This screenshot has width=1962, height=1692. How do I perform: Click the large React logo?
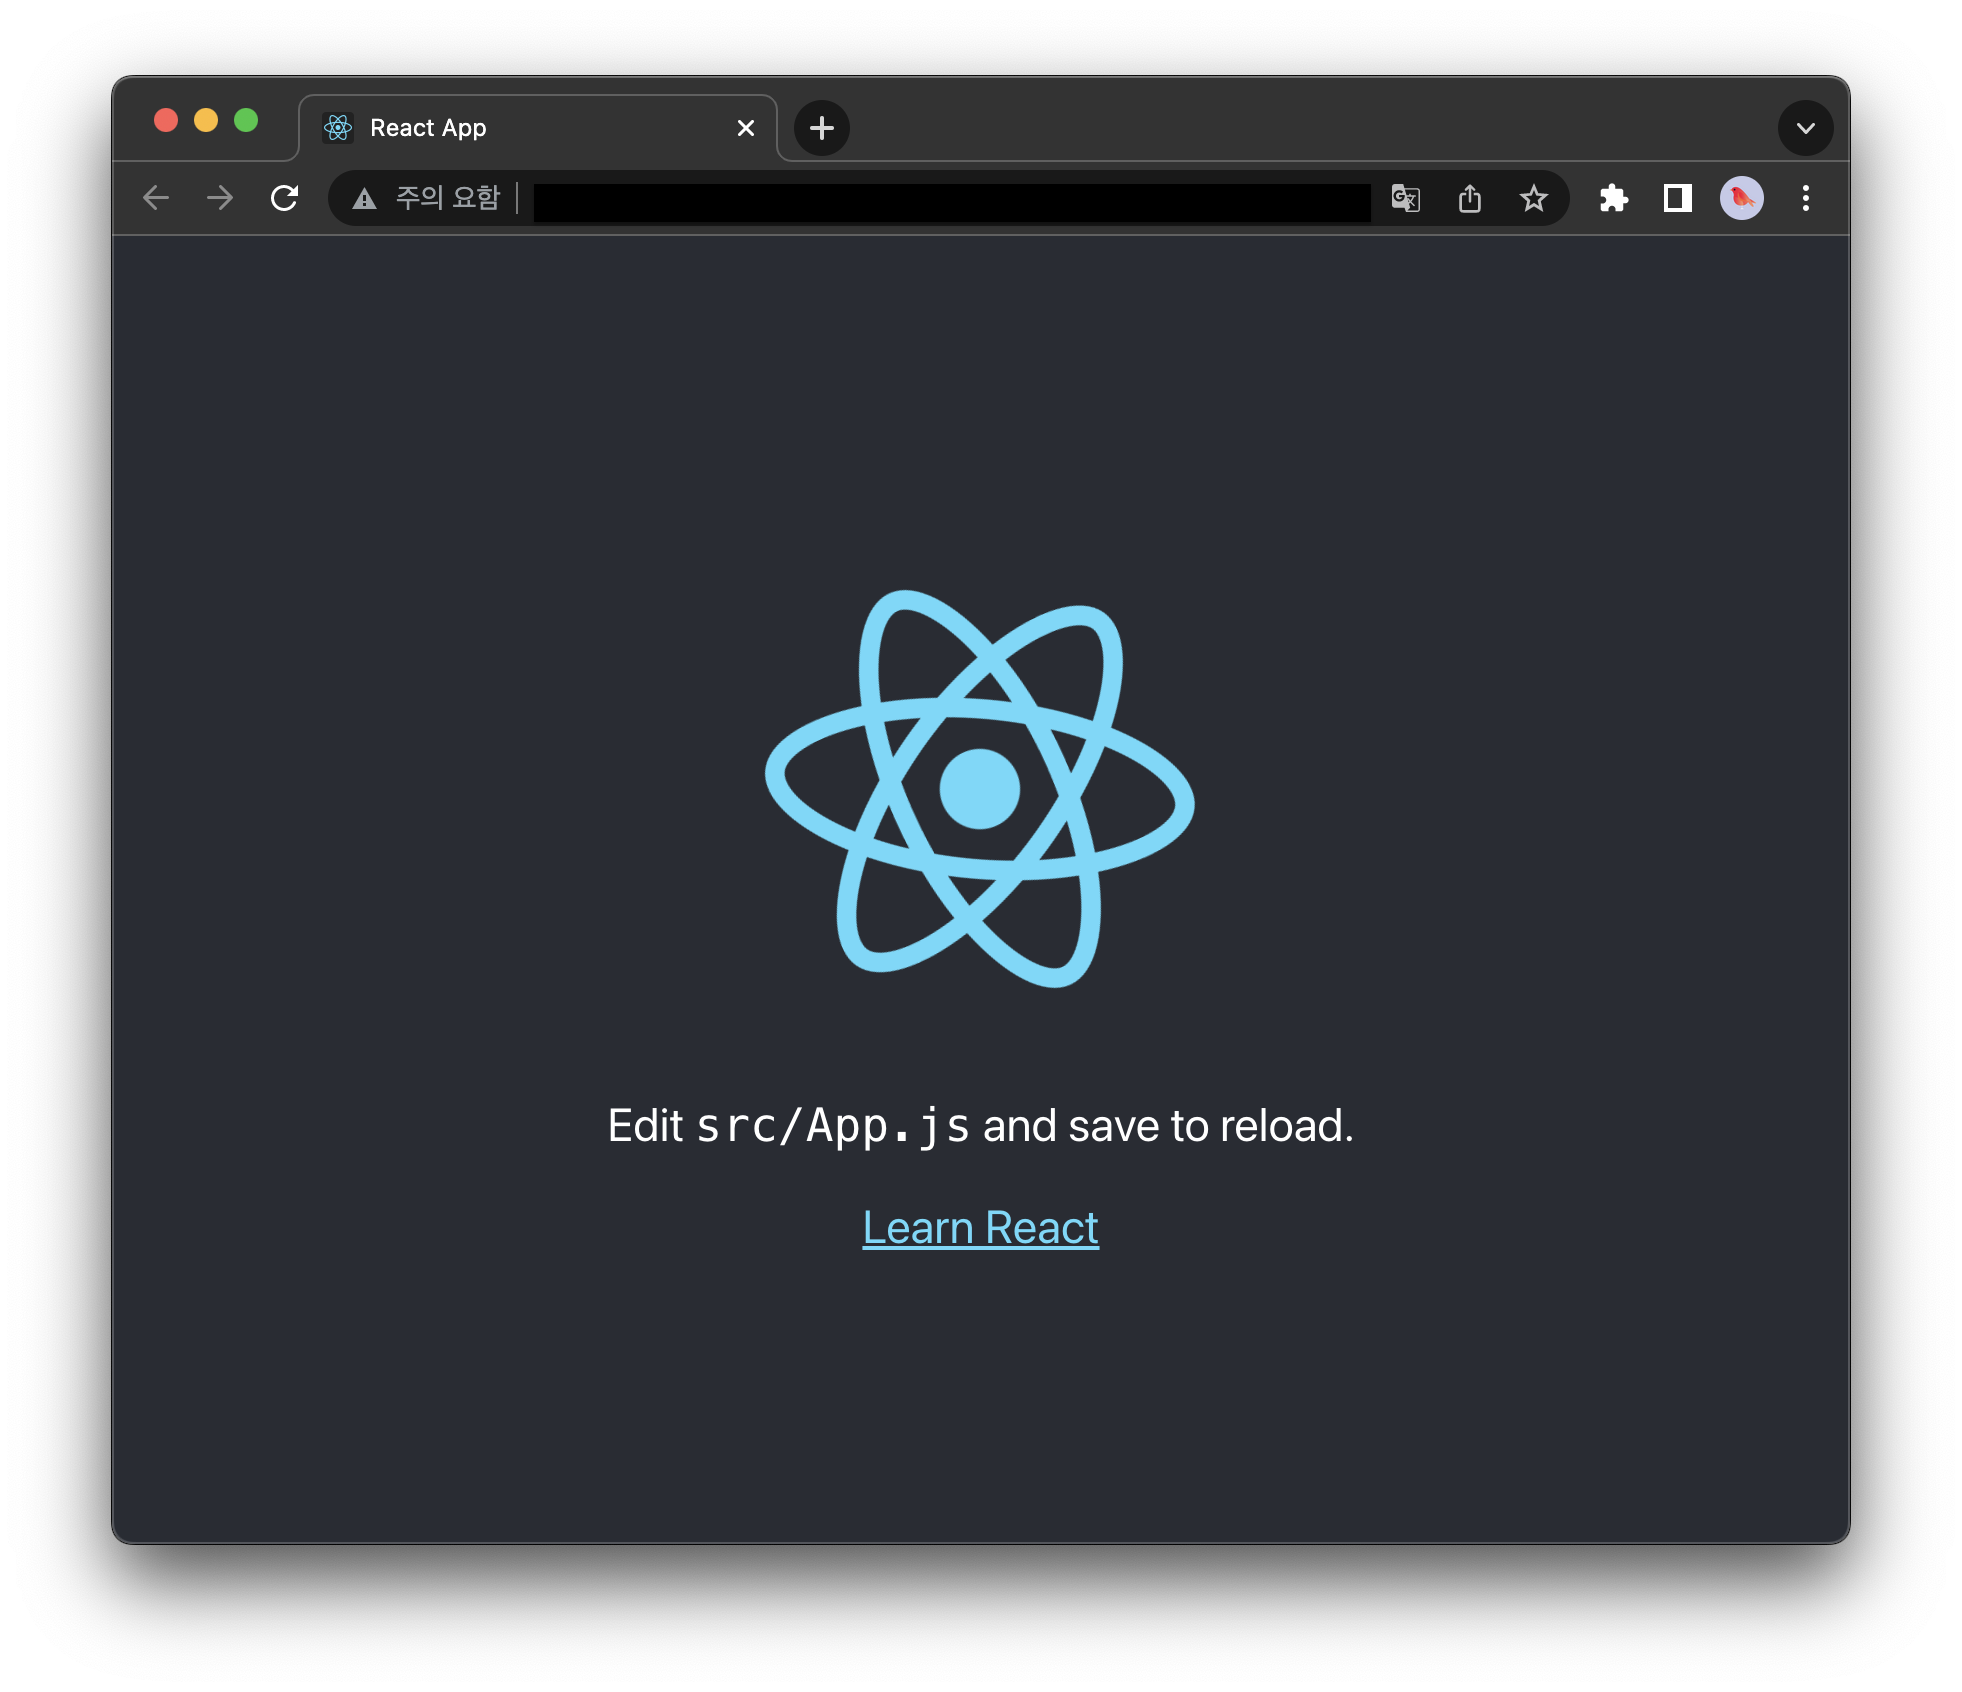pyautogui.click(x=980, y=788)
